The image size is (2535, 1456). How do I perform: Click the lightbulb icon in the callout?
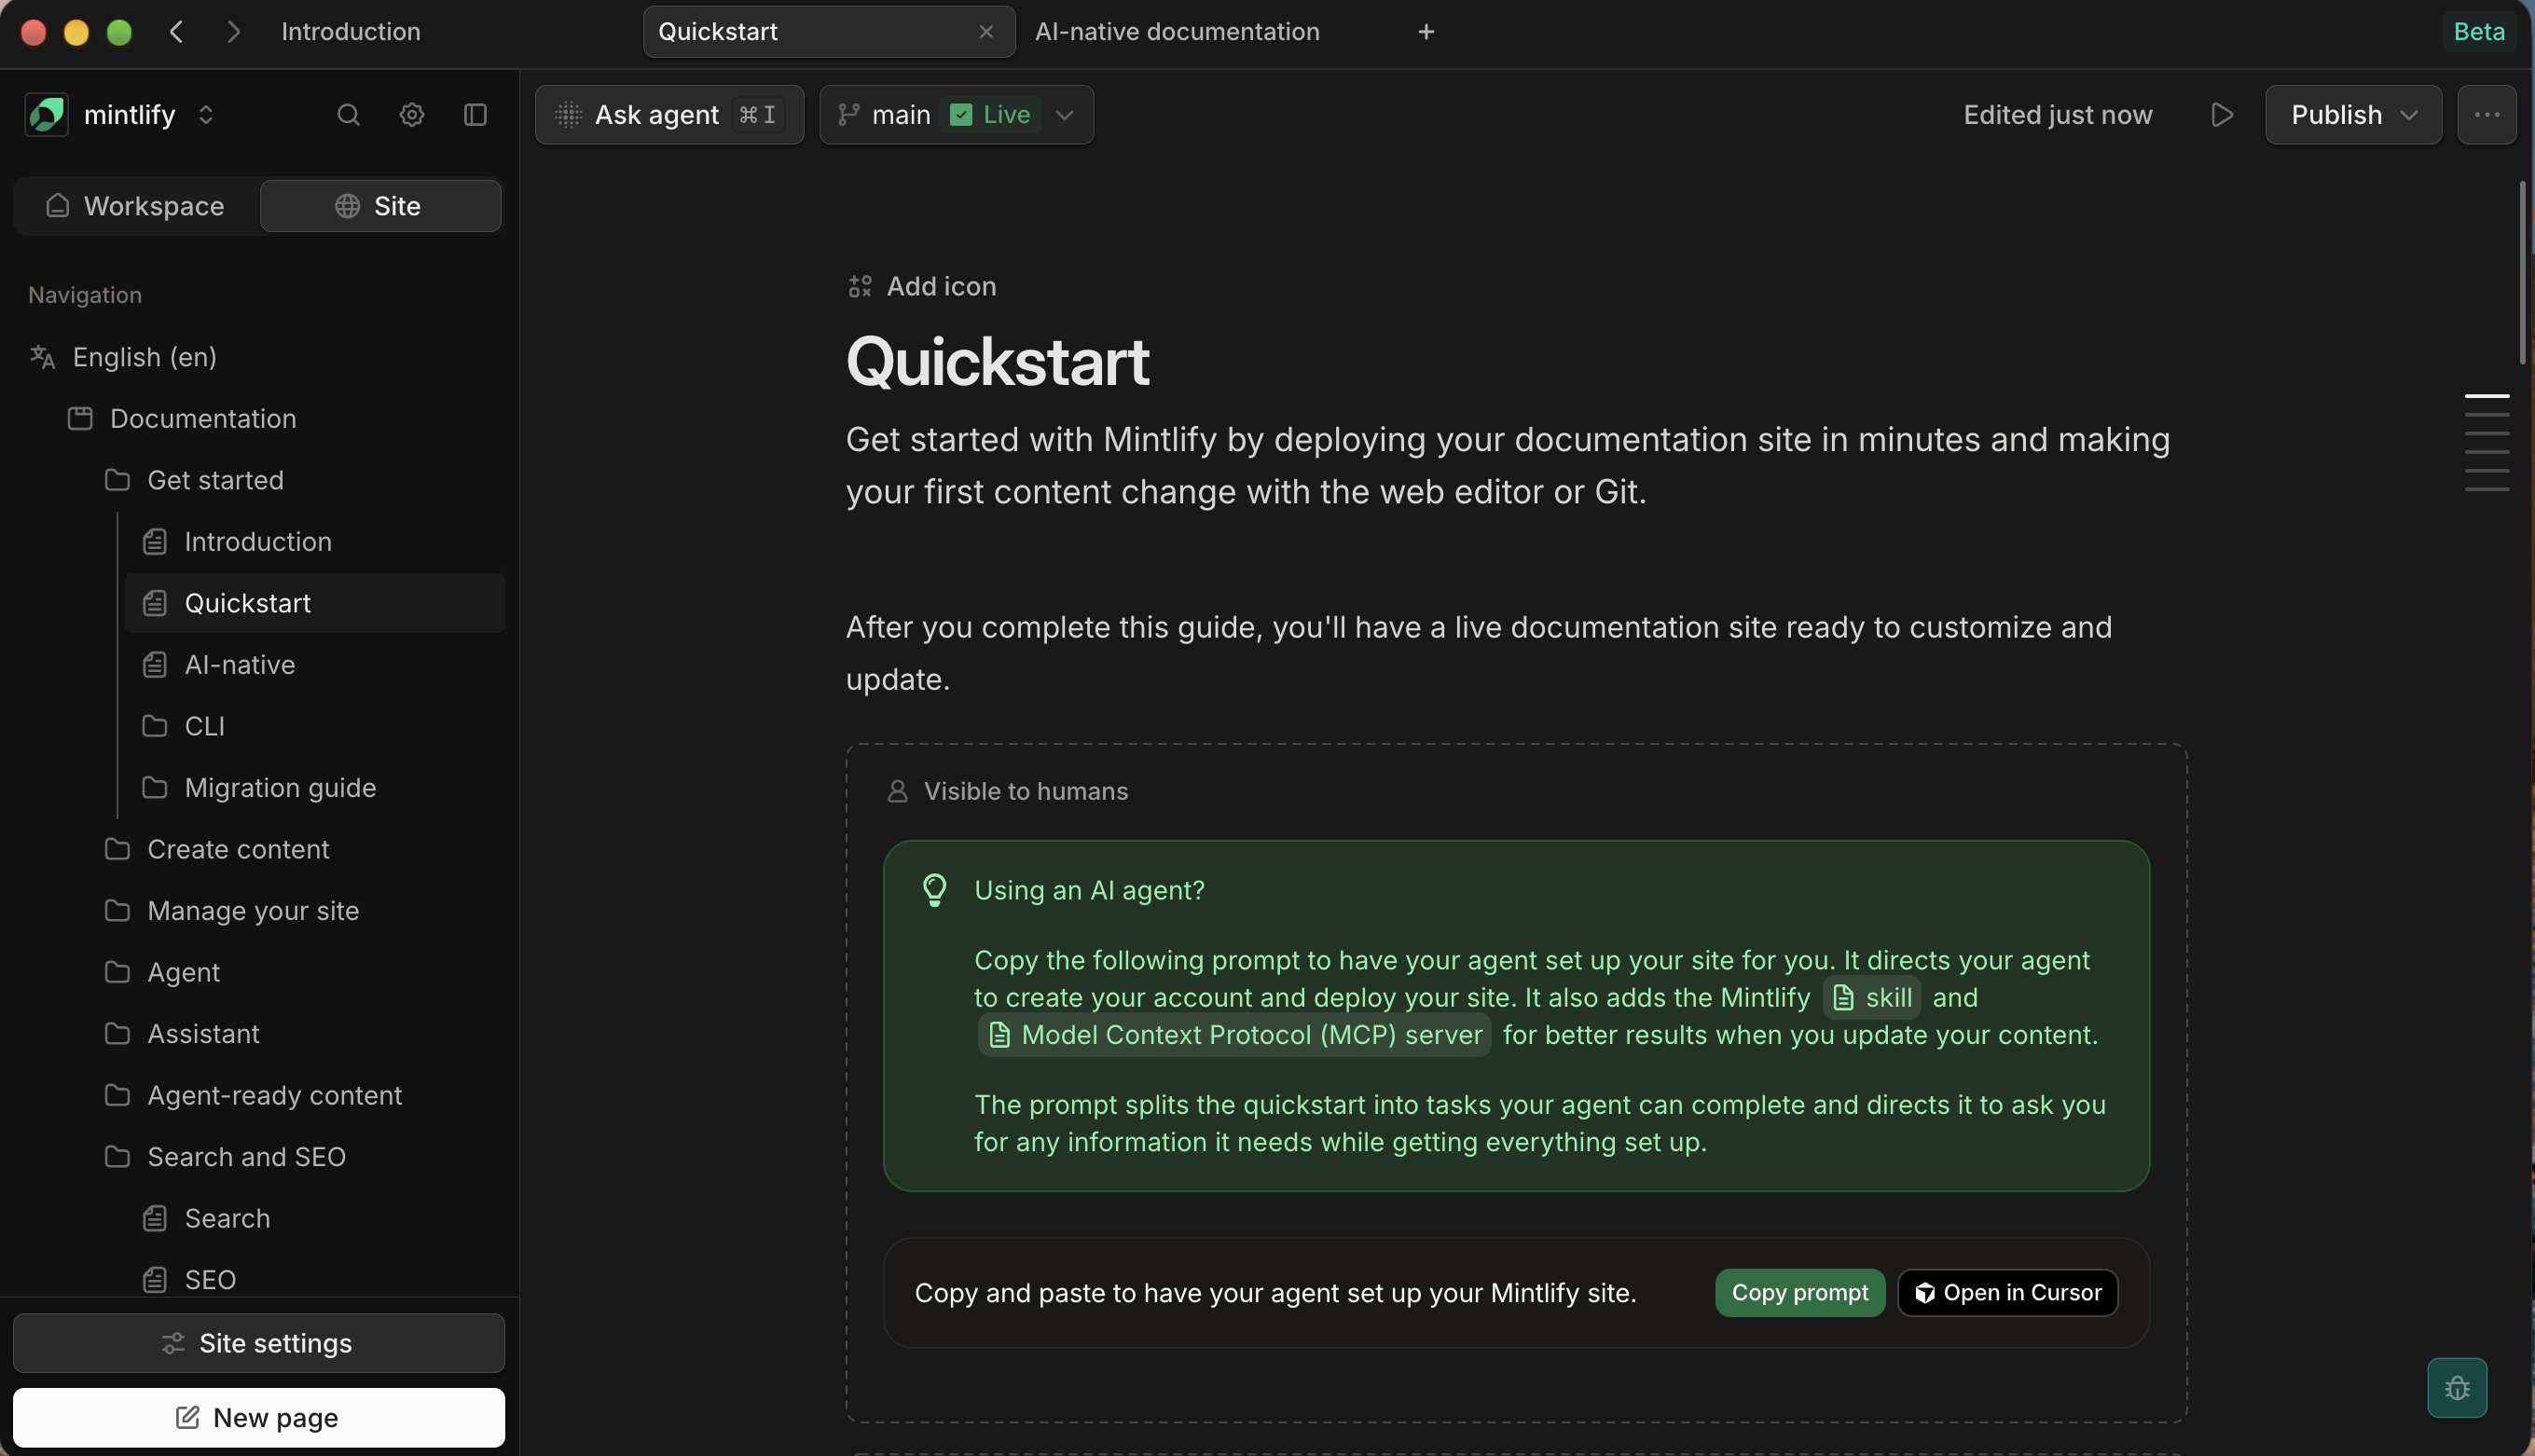[x=934, y=890]
